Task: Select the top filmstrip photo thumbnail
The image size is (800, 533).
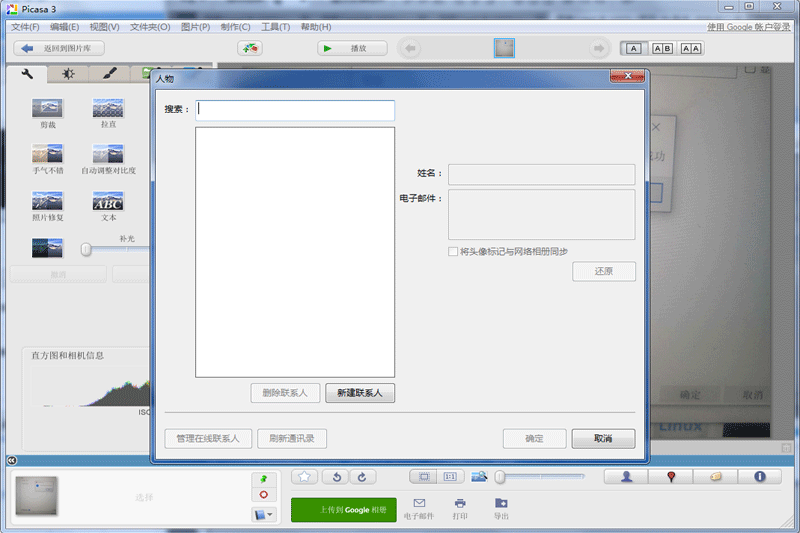Action: click(504, 48)
